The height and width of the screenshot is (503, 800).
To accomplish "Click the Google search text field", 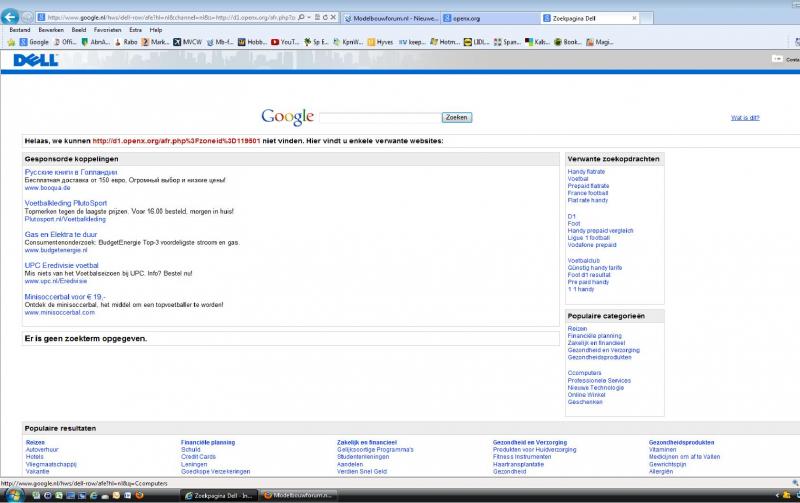I will pos(380,117).
